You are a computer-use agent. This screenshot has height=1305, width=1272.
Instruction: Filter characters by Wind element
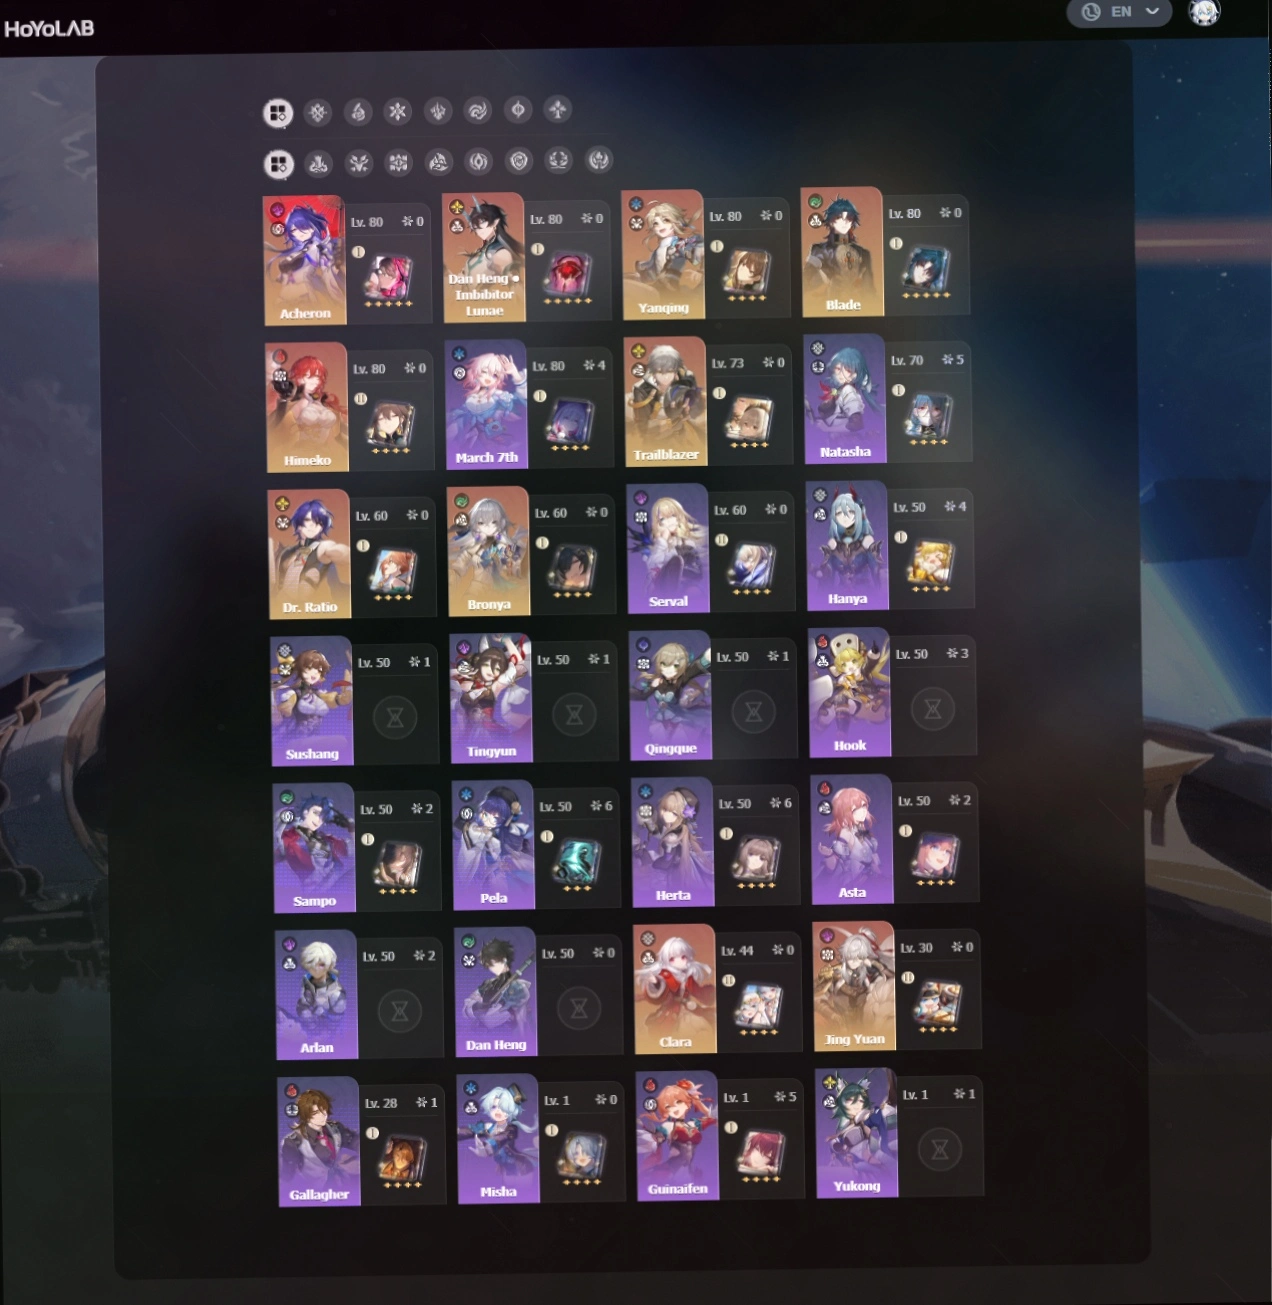tap(478, 110)
